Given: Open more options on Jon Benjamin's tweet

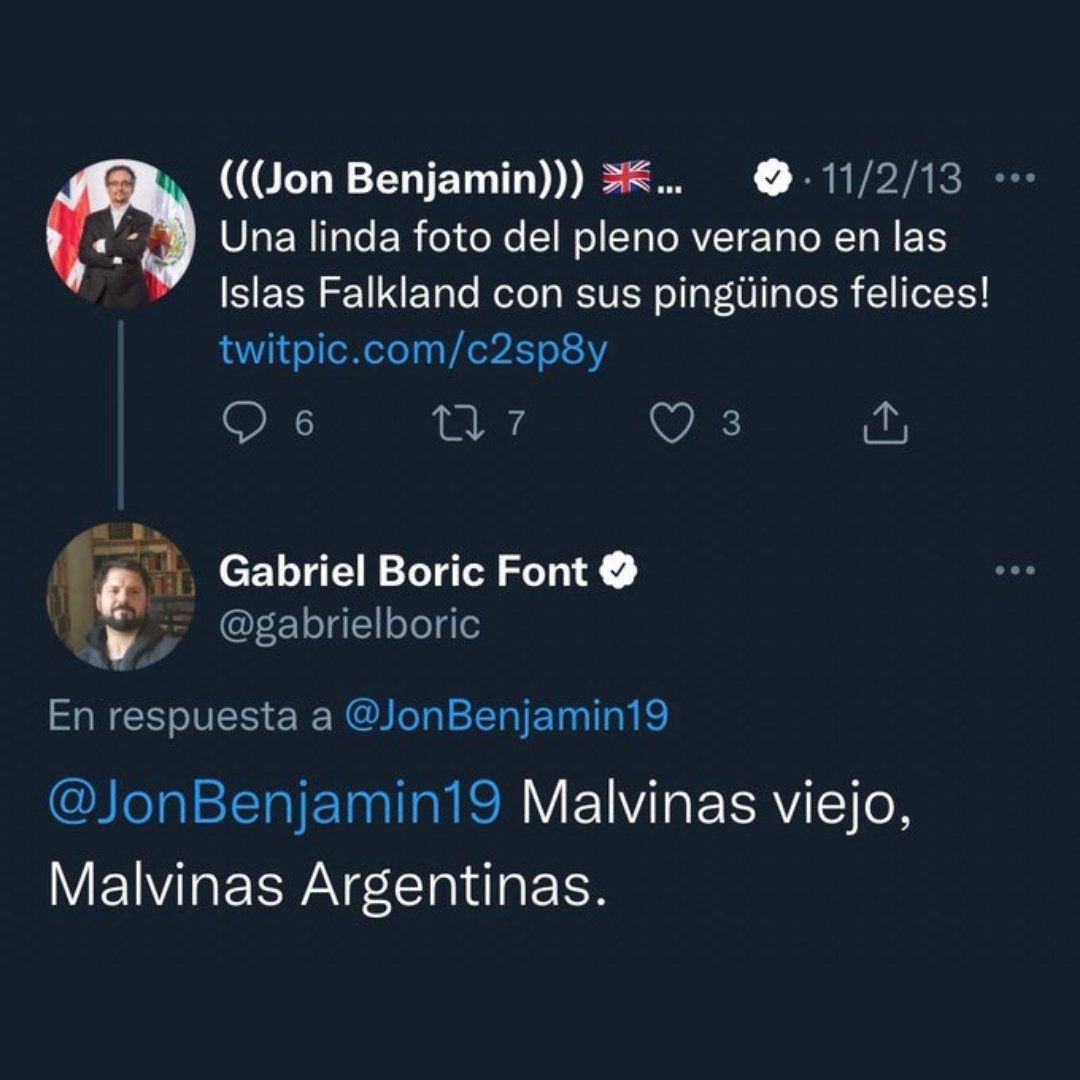Looking at the screenshot, I should click(1016, 179).
